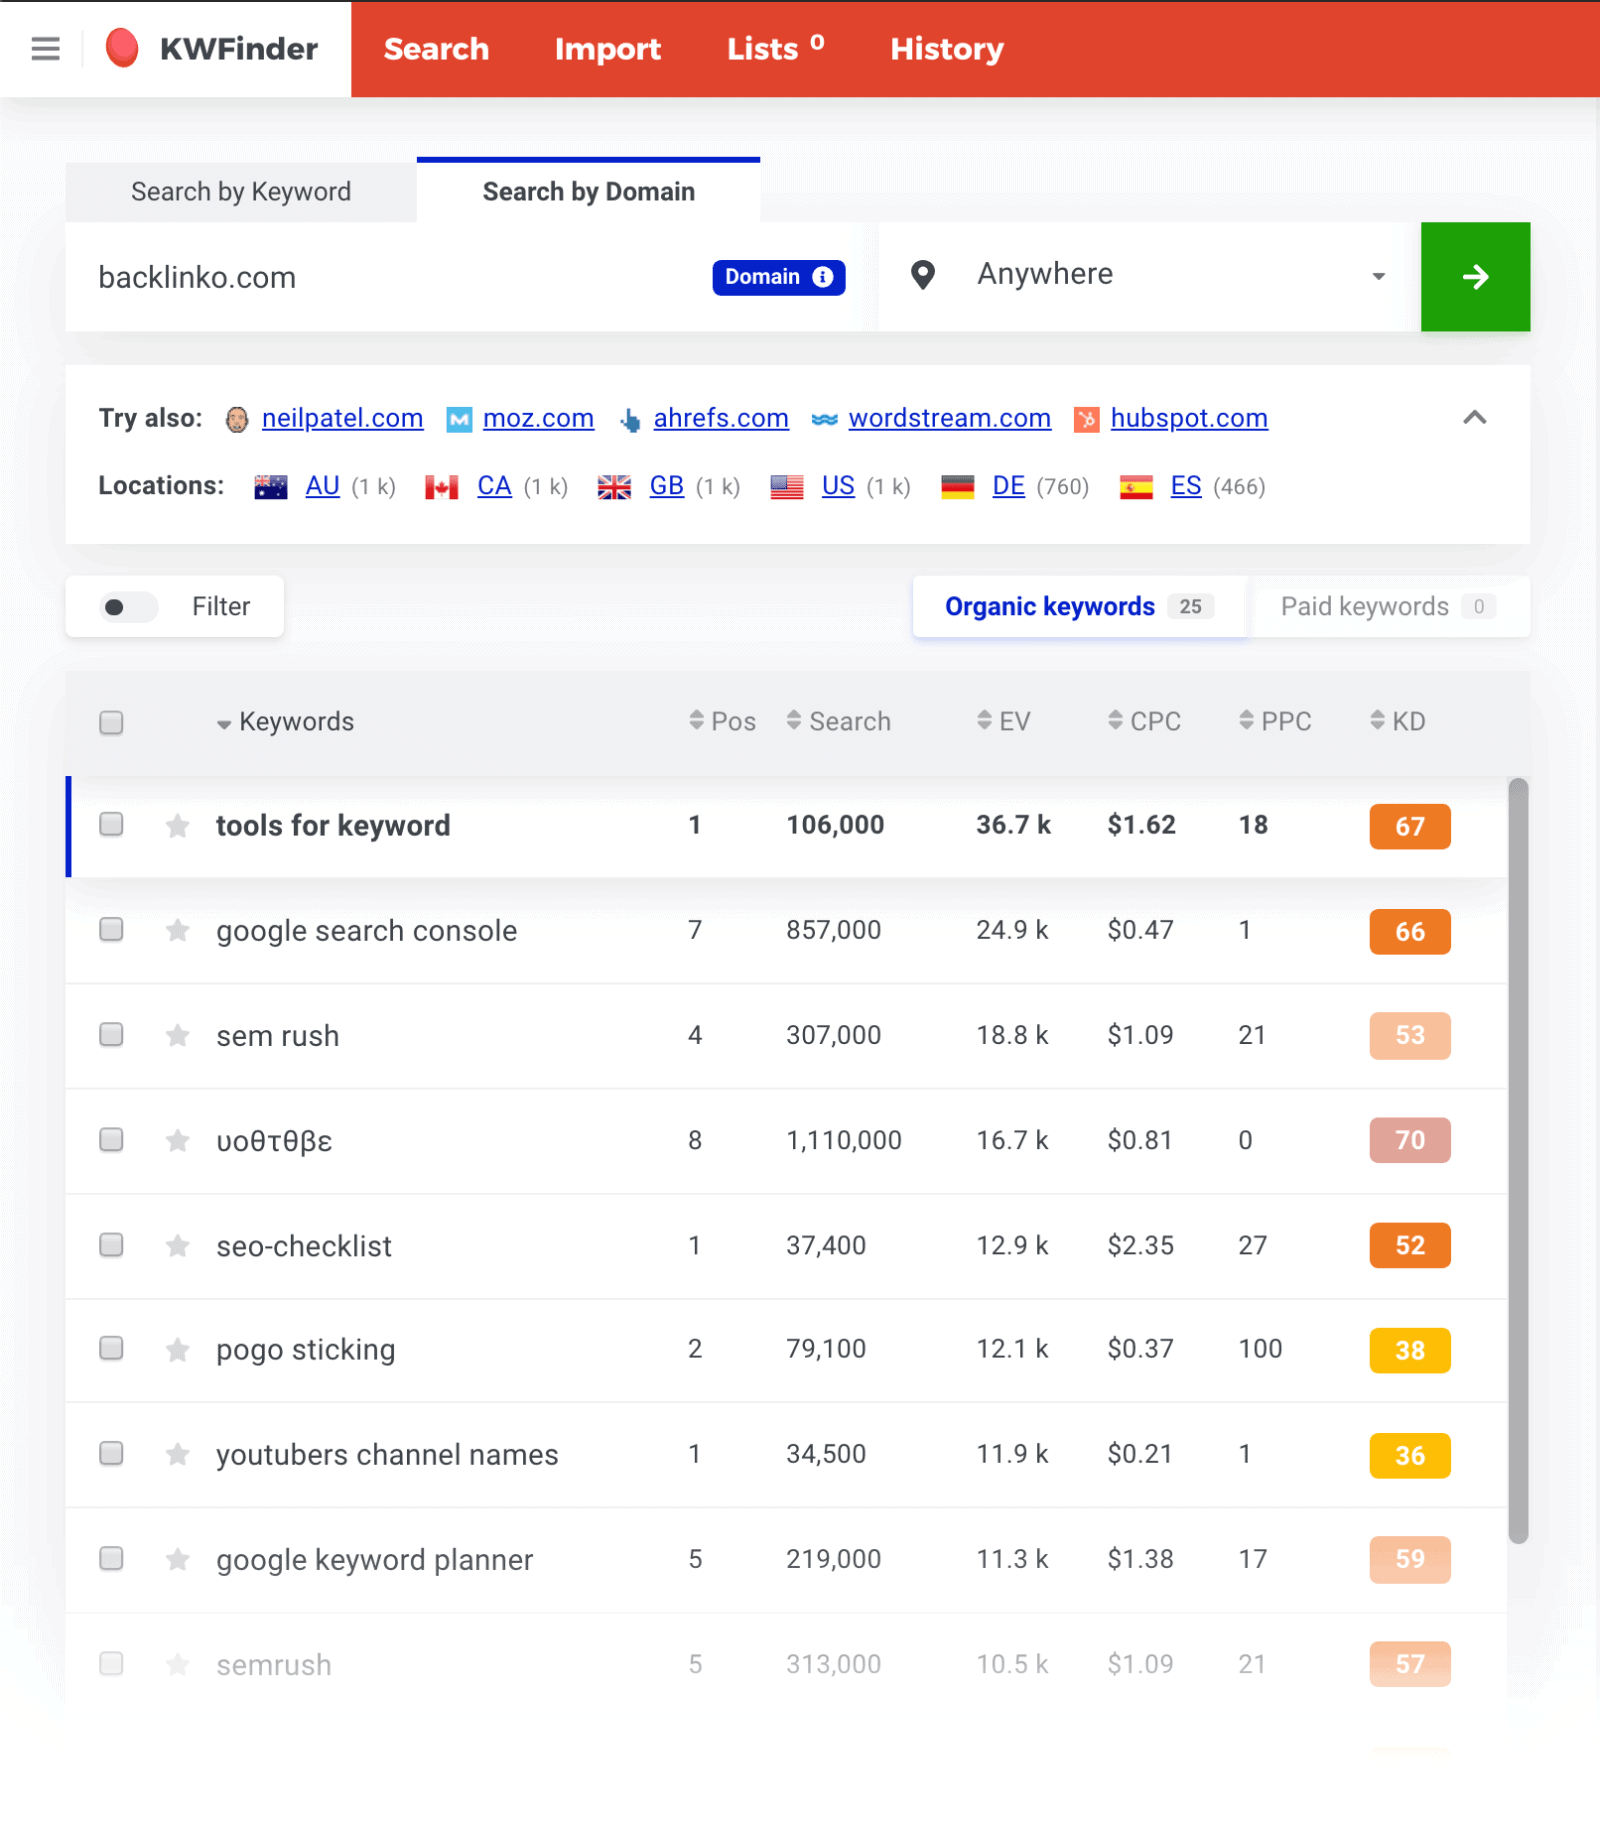Open the Anywhere location dropdown

(1377, 275)
